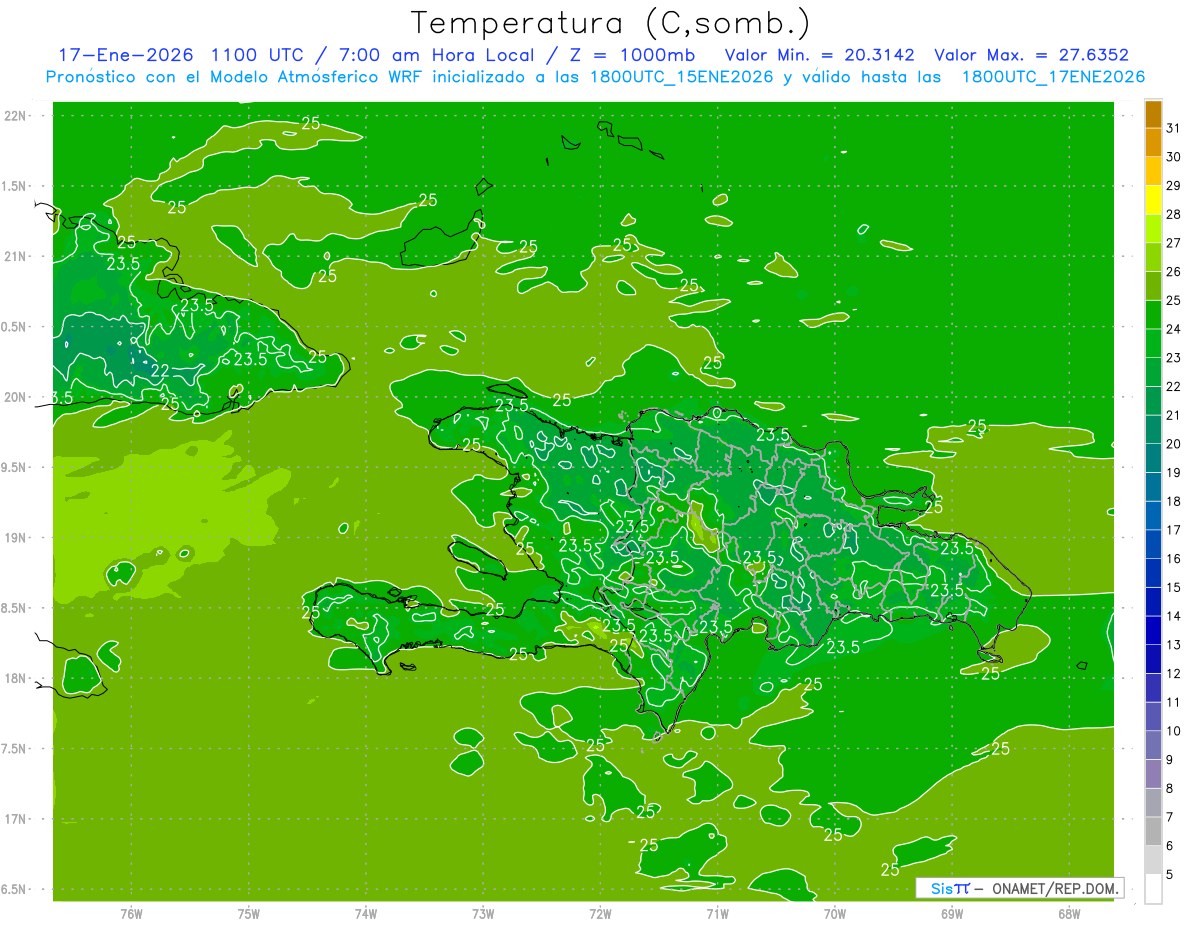Click the "Temperatura (C,somb.)" chart title
This screenshot has width=1200, height=927.
tap(611, 22)
